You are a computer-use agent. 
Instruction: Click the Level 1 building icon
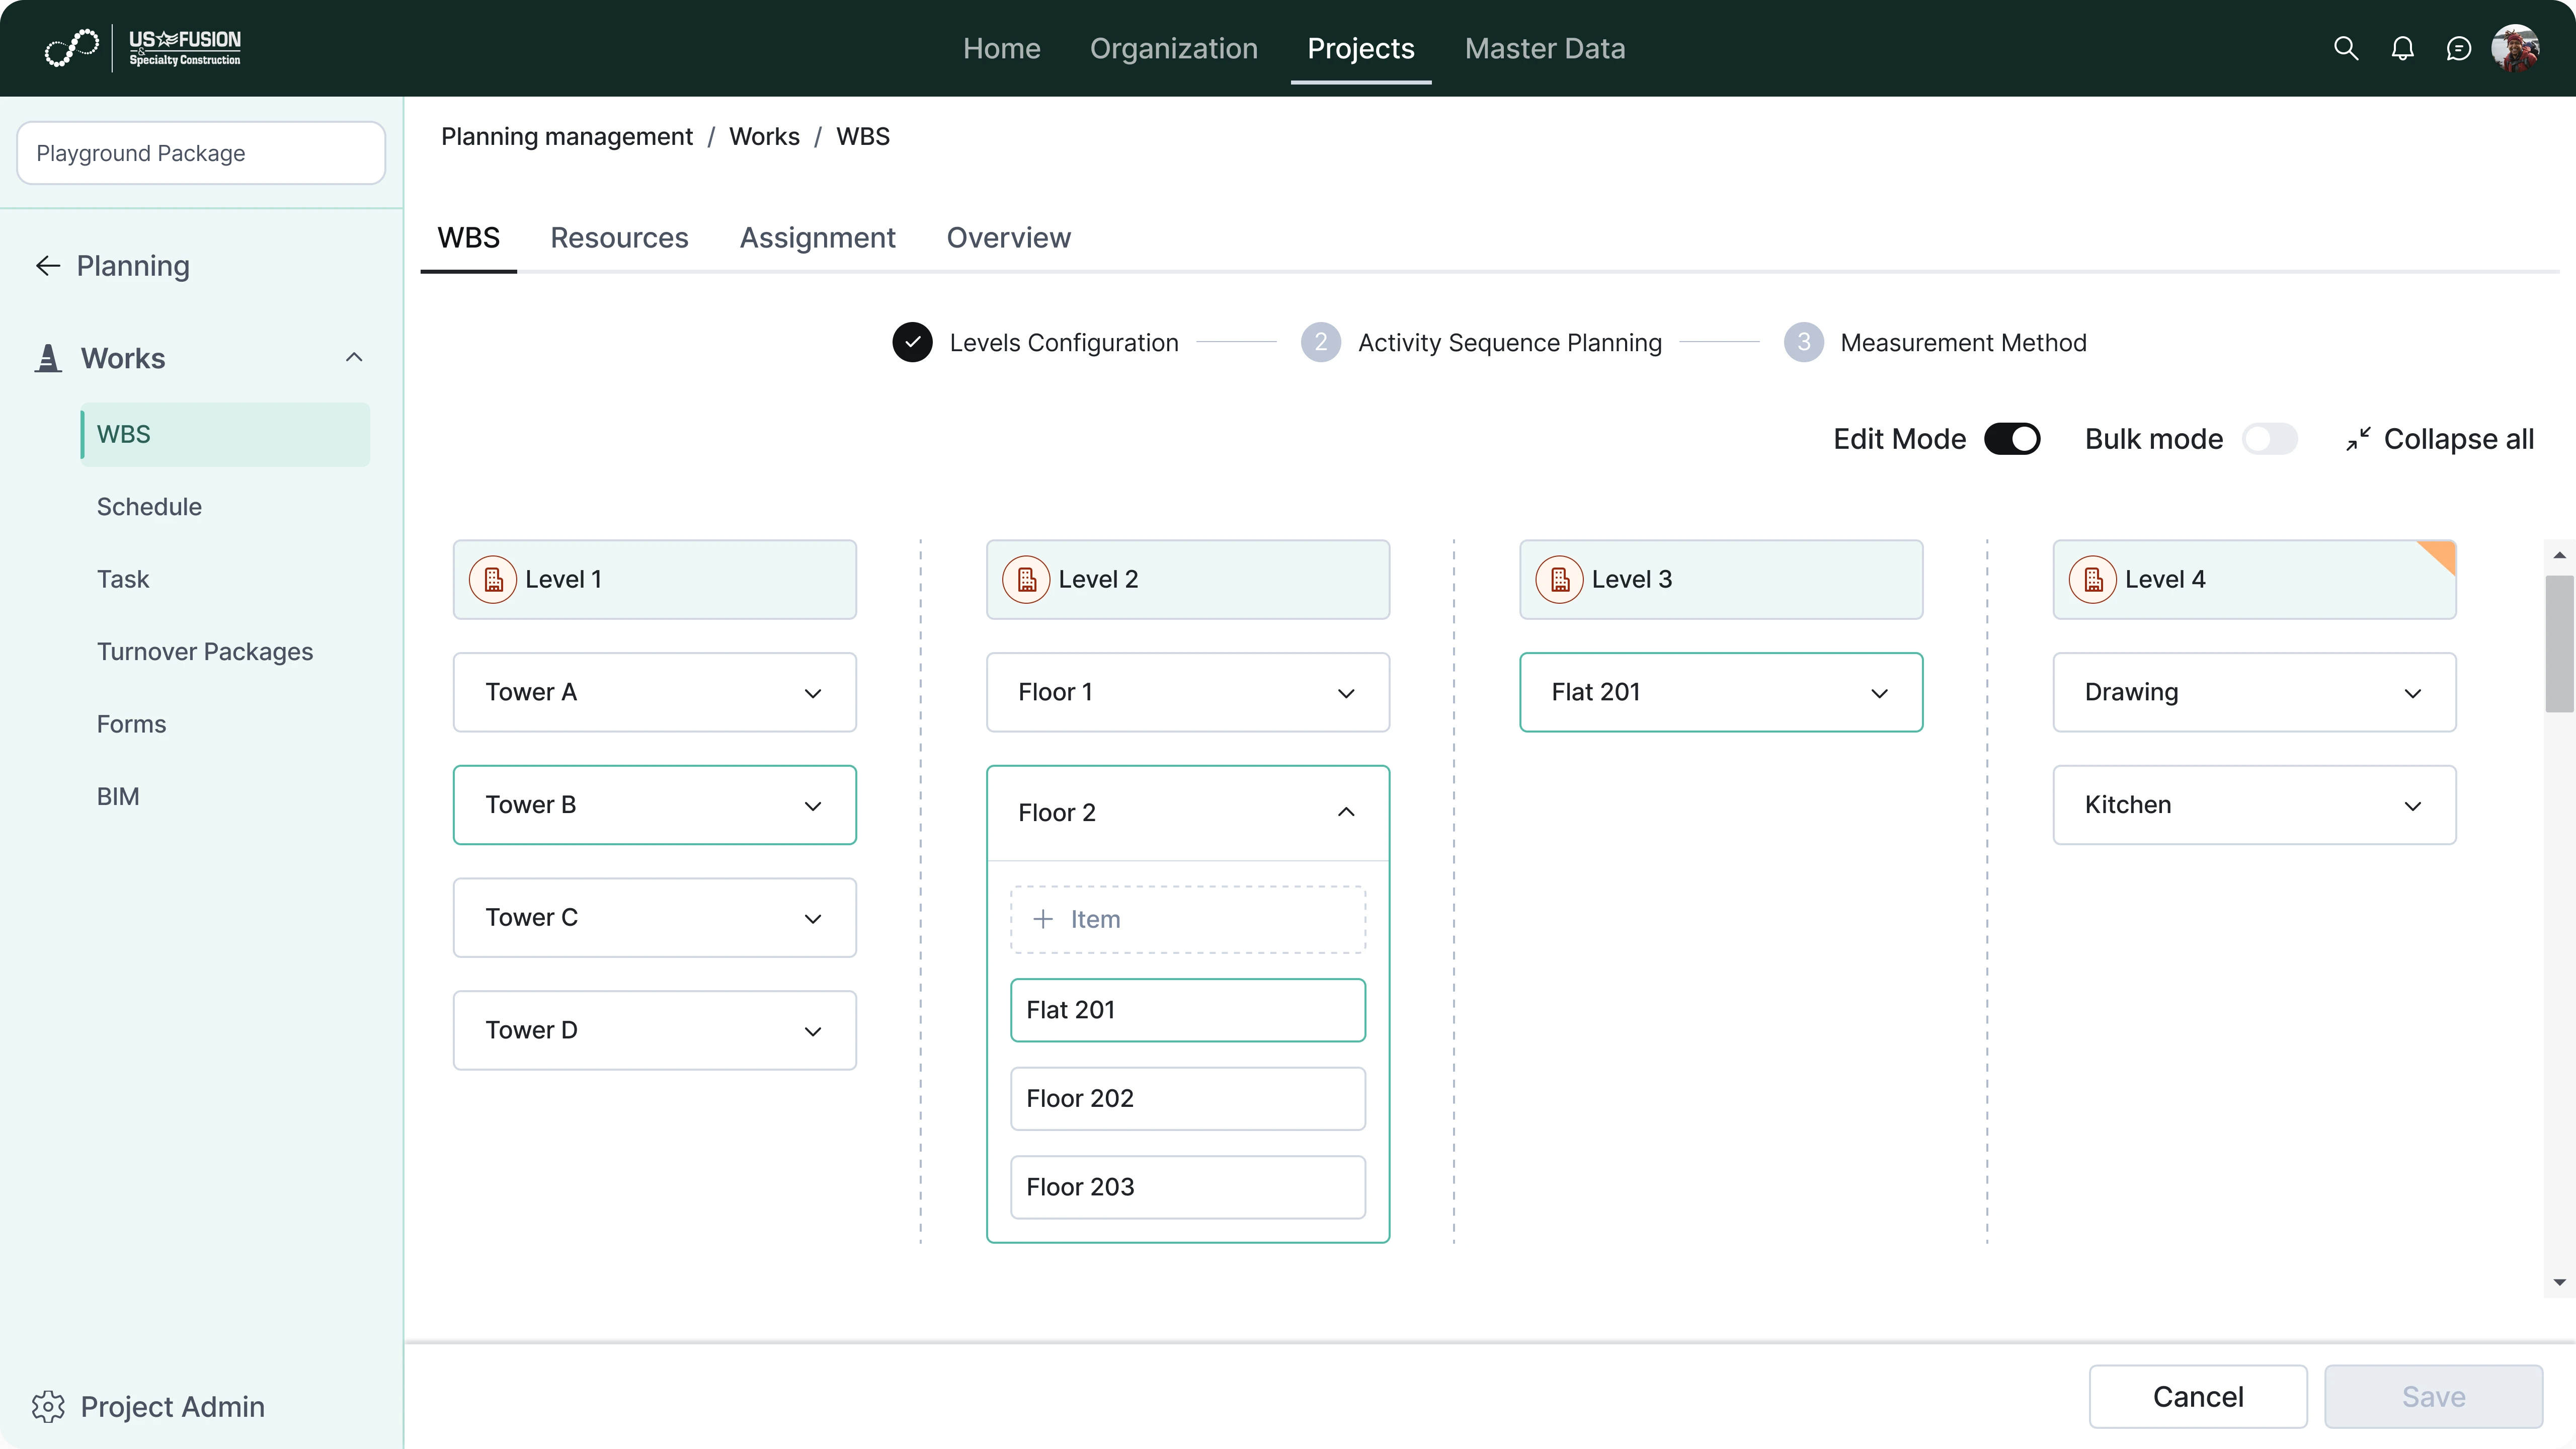tap(493, 579)
